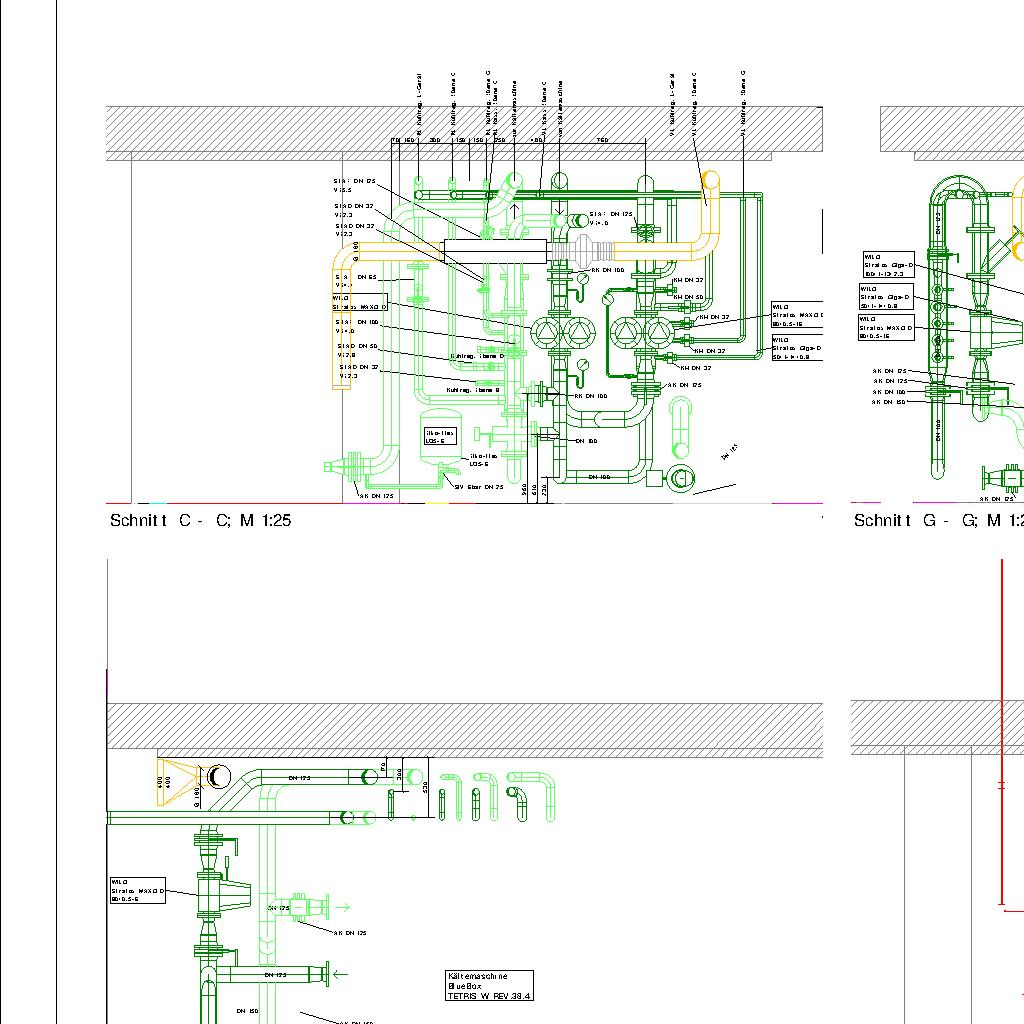Click 'AK DN 100' label in Schnitt G-G
This screenshot has height=1024, width=1024.
point(889,392)
